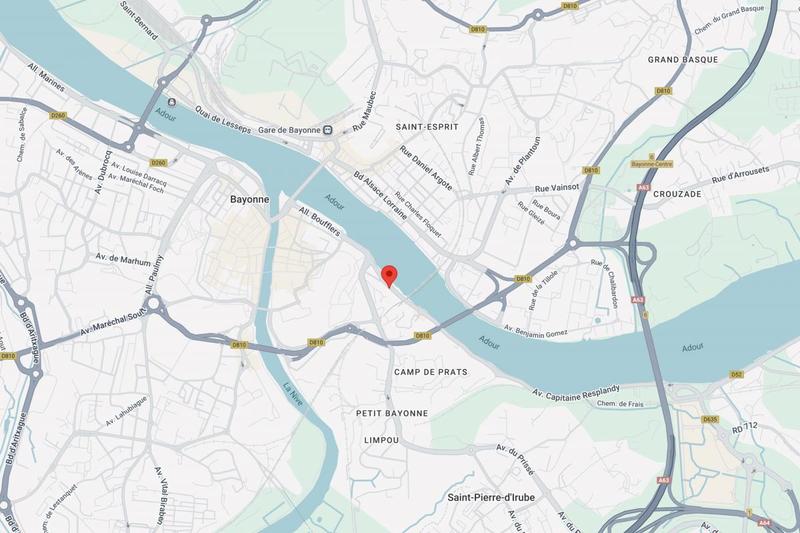The height and width of the screenshot is (533, 800).
Task: Click the Rue Vainsot street label
Action: coord(557,188)
